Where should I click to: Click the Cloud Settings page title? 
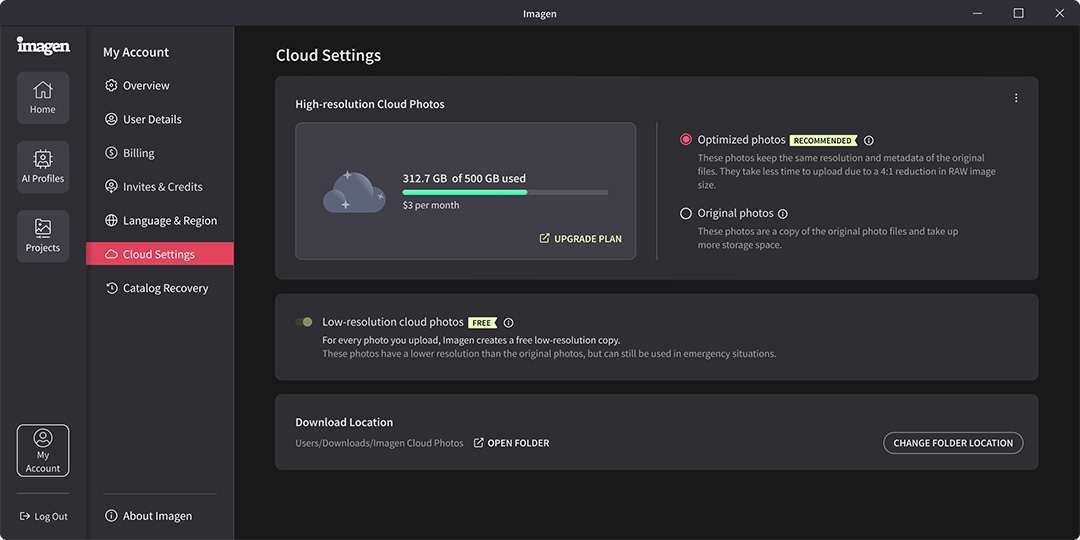329,56
